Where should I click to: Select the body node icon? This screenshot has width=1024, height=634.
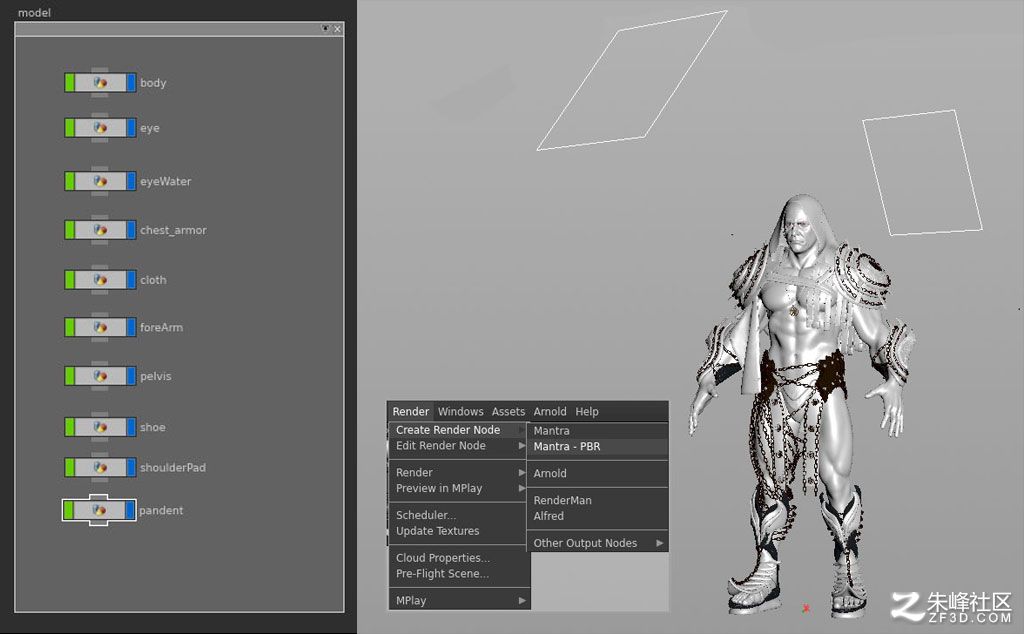pos(100,83)
